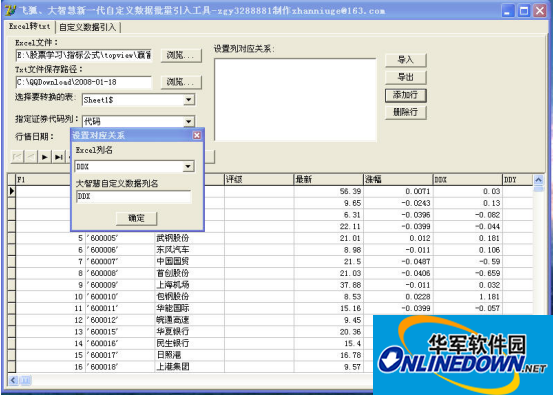Click 浏览 button beside Excel文件 path
553x395 pixels.
(x=181, y=55)
